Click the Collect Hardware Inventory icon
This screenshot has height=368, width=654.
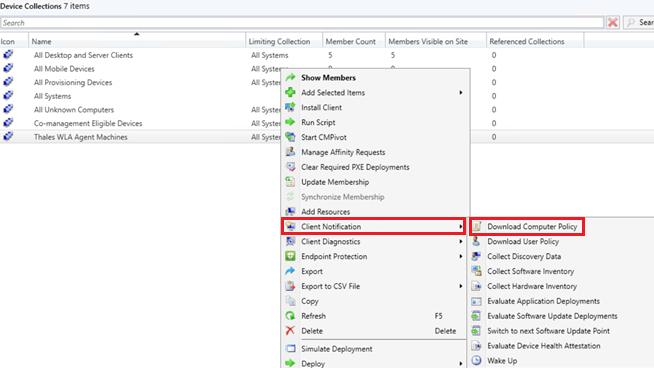(476, 286)
